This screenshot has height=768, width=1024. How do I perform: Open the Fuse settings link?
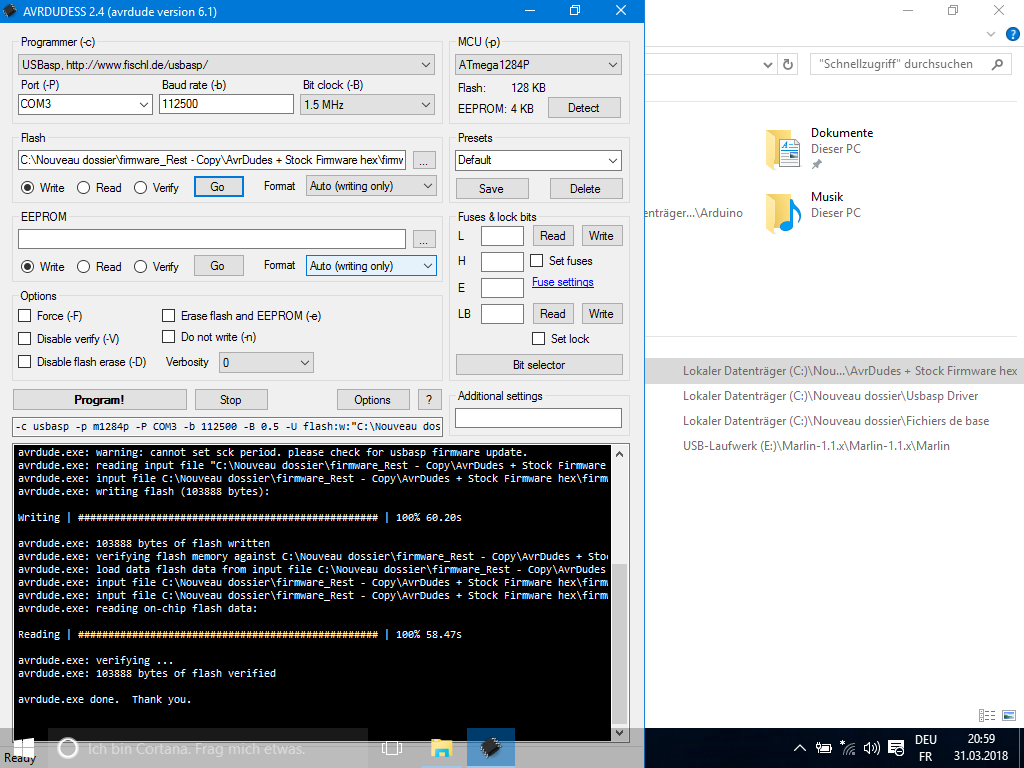pos(562,282)
